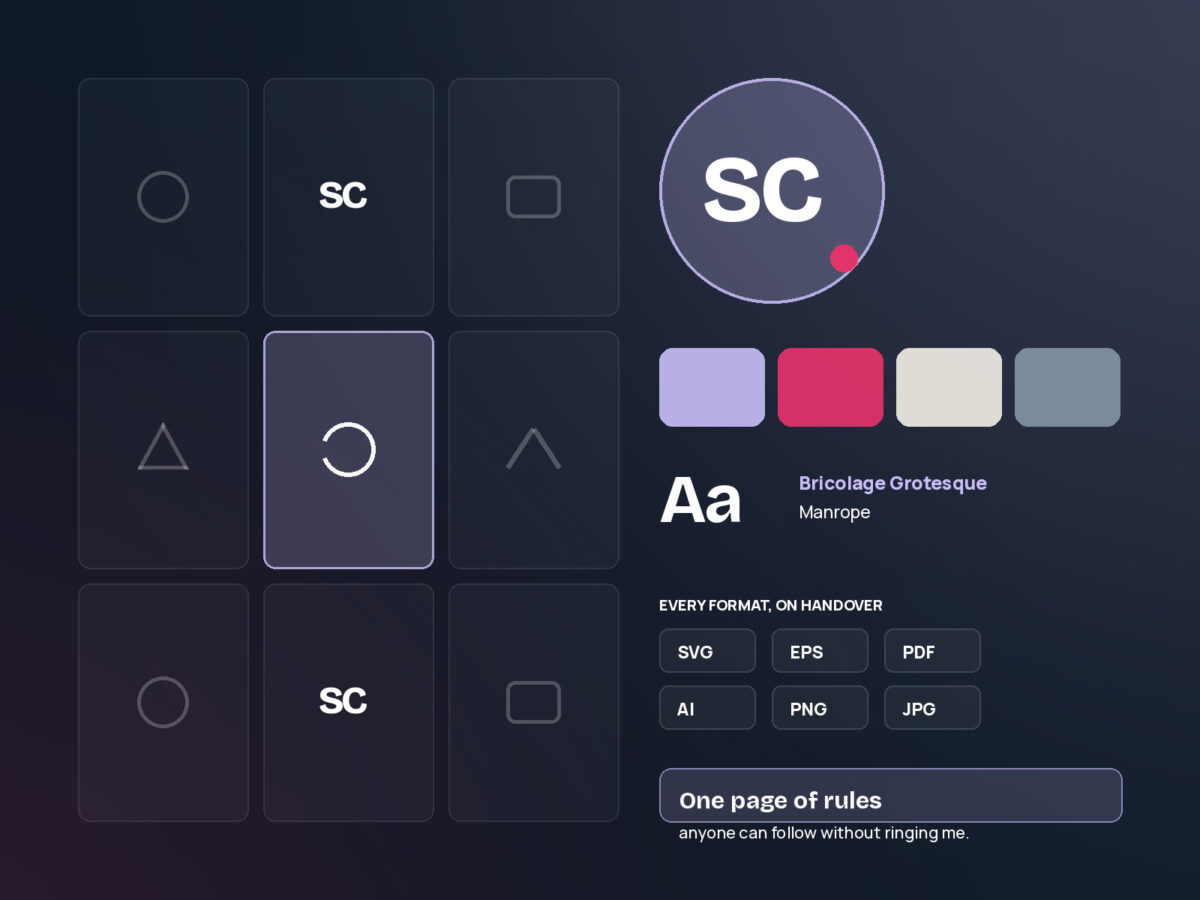
Task: Click the SC monogram card in the bottom row
Action: pos(348,702)
